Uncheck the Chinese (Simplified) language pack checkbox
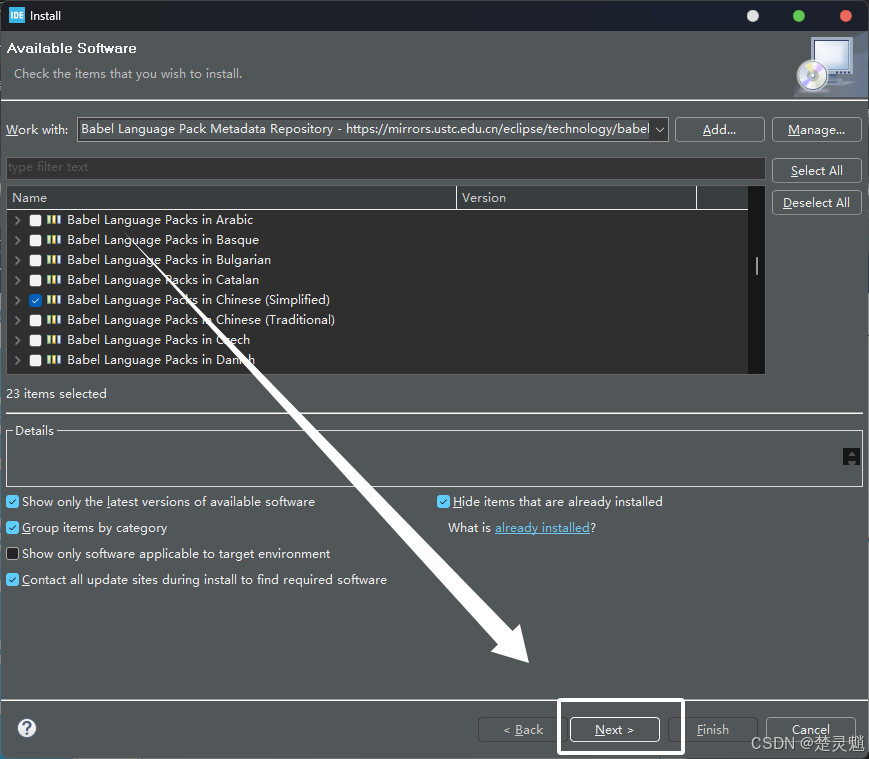 pyautogui.click(x=35, y=300)
